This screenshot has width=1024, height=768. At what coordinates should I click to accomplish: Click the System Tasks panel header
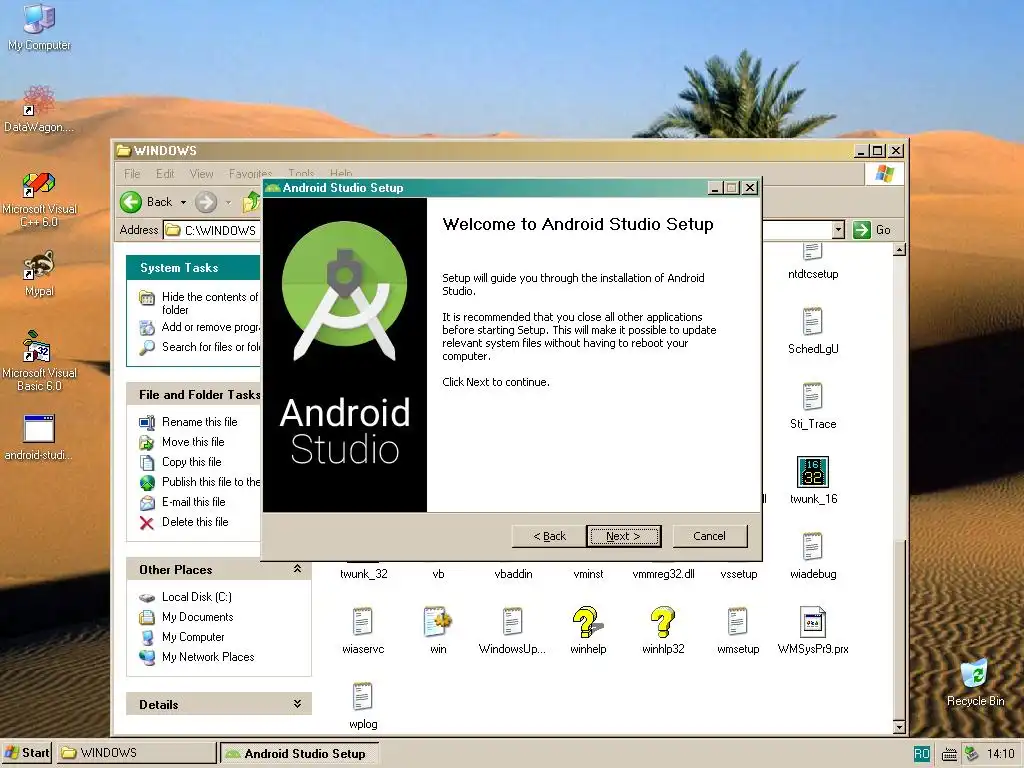pos(193,268)
